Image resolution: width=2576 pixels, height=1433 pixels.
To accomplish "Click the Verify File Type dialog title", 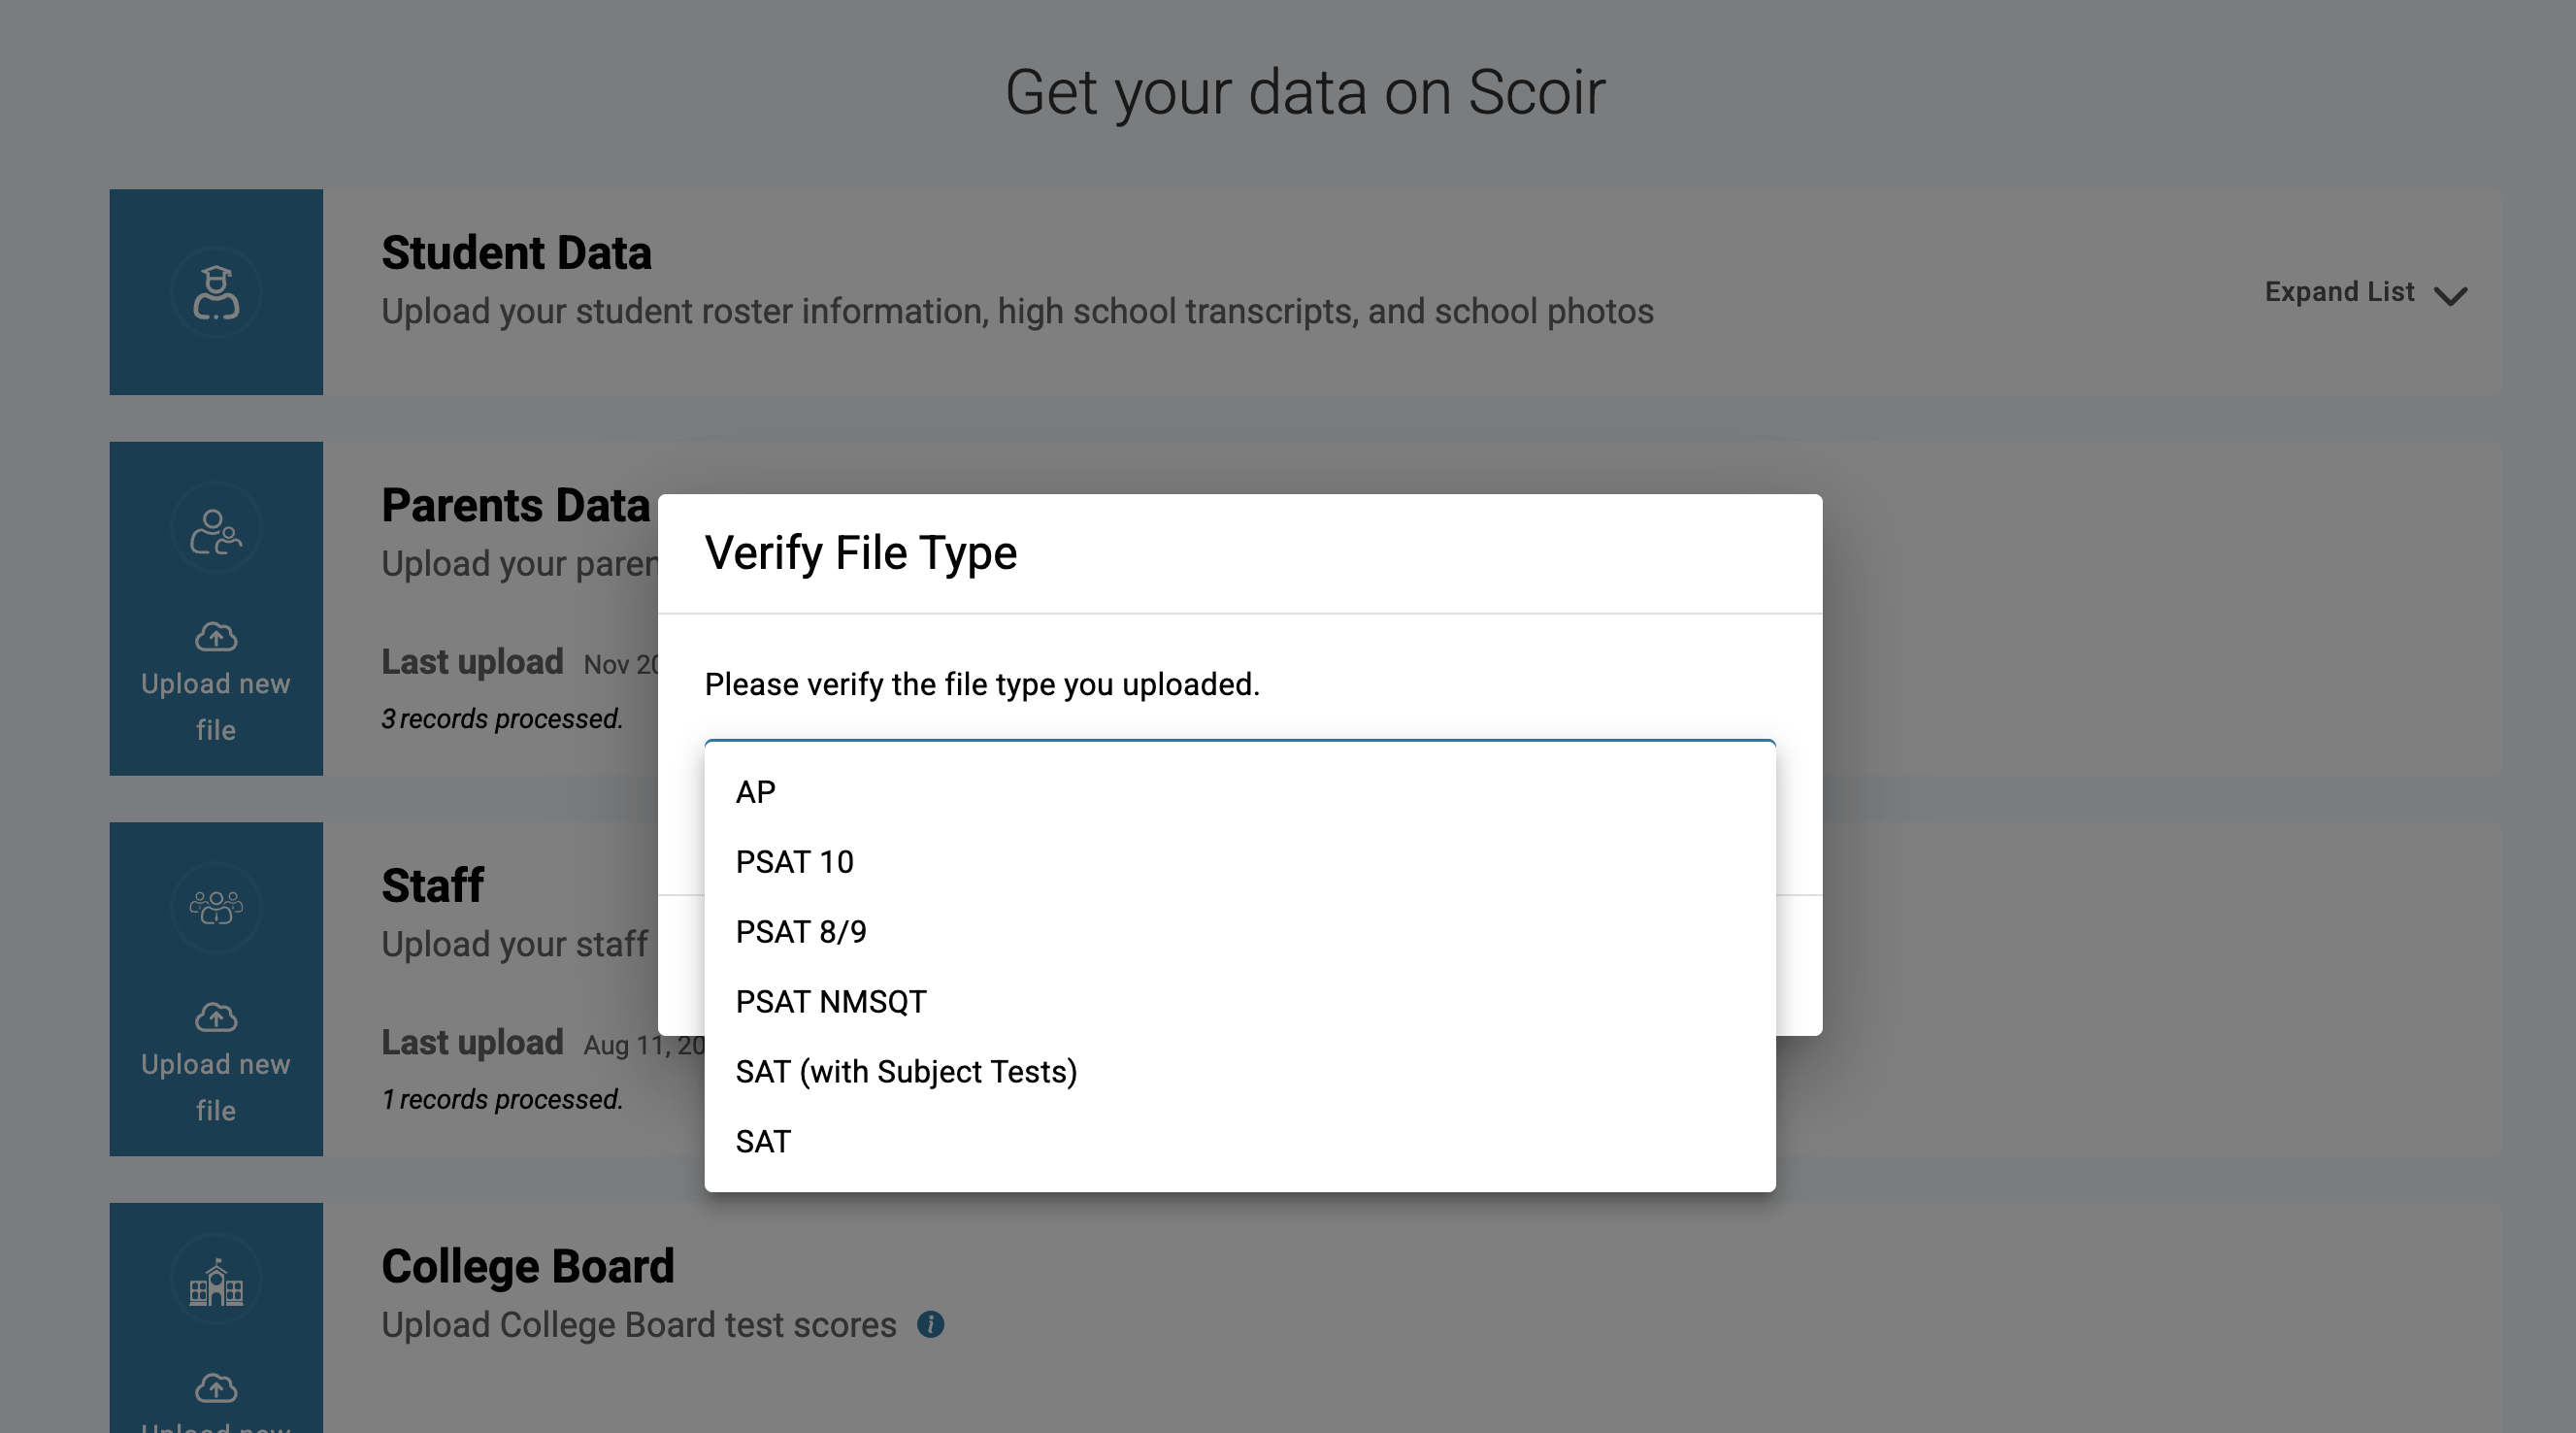I will coord(861,553).
